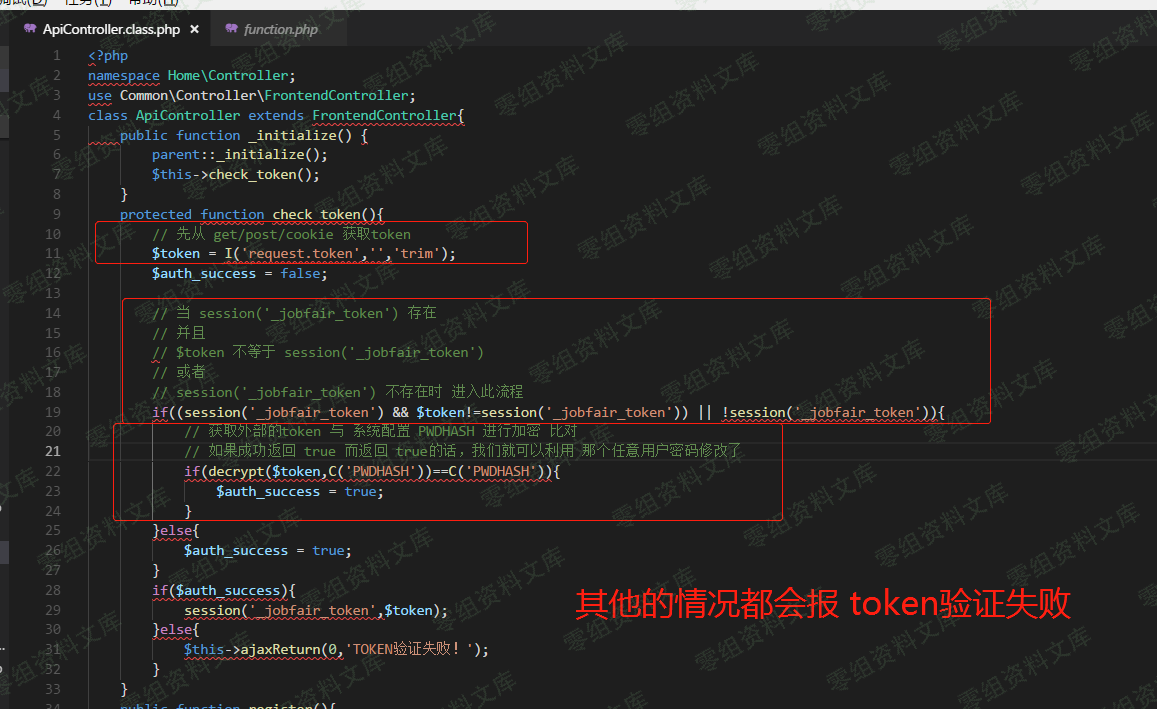1157x709 pixels.
Task: Click the ajaxReturn TOKEN验证失败 line
Action: point(336,649)
